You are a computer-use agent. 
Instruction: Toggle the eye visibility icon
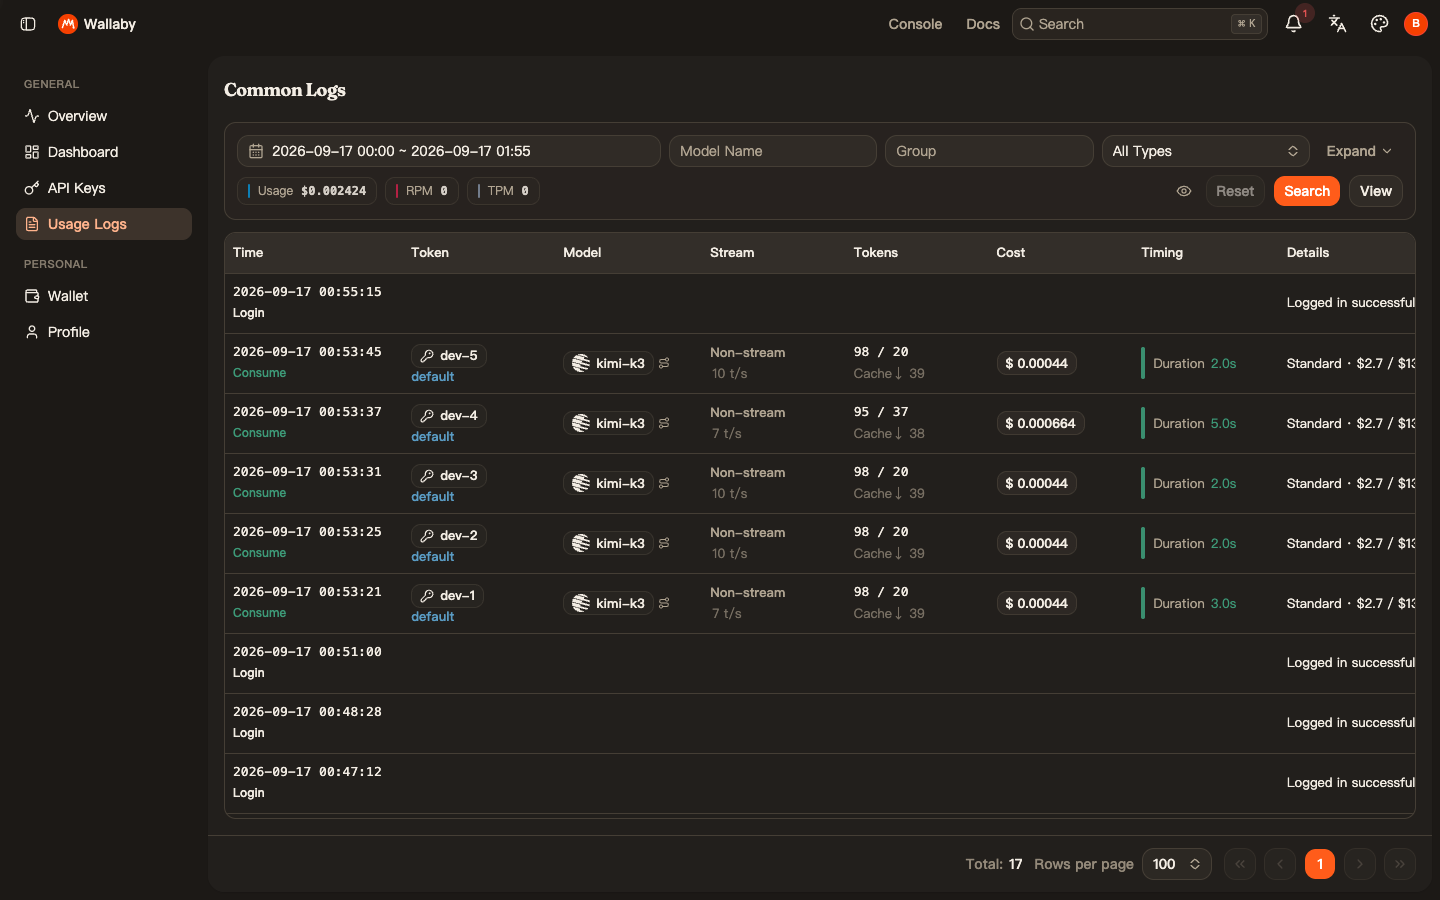[x=1184, y=191]
